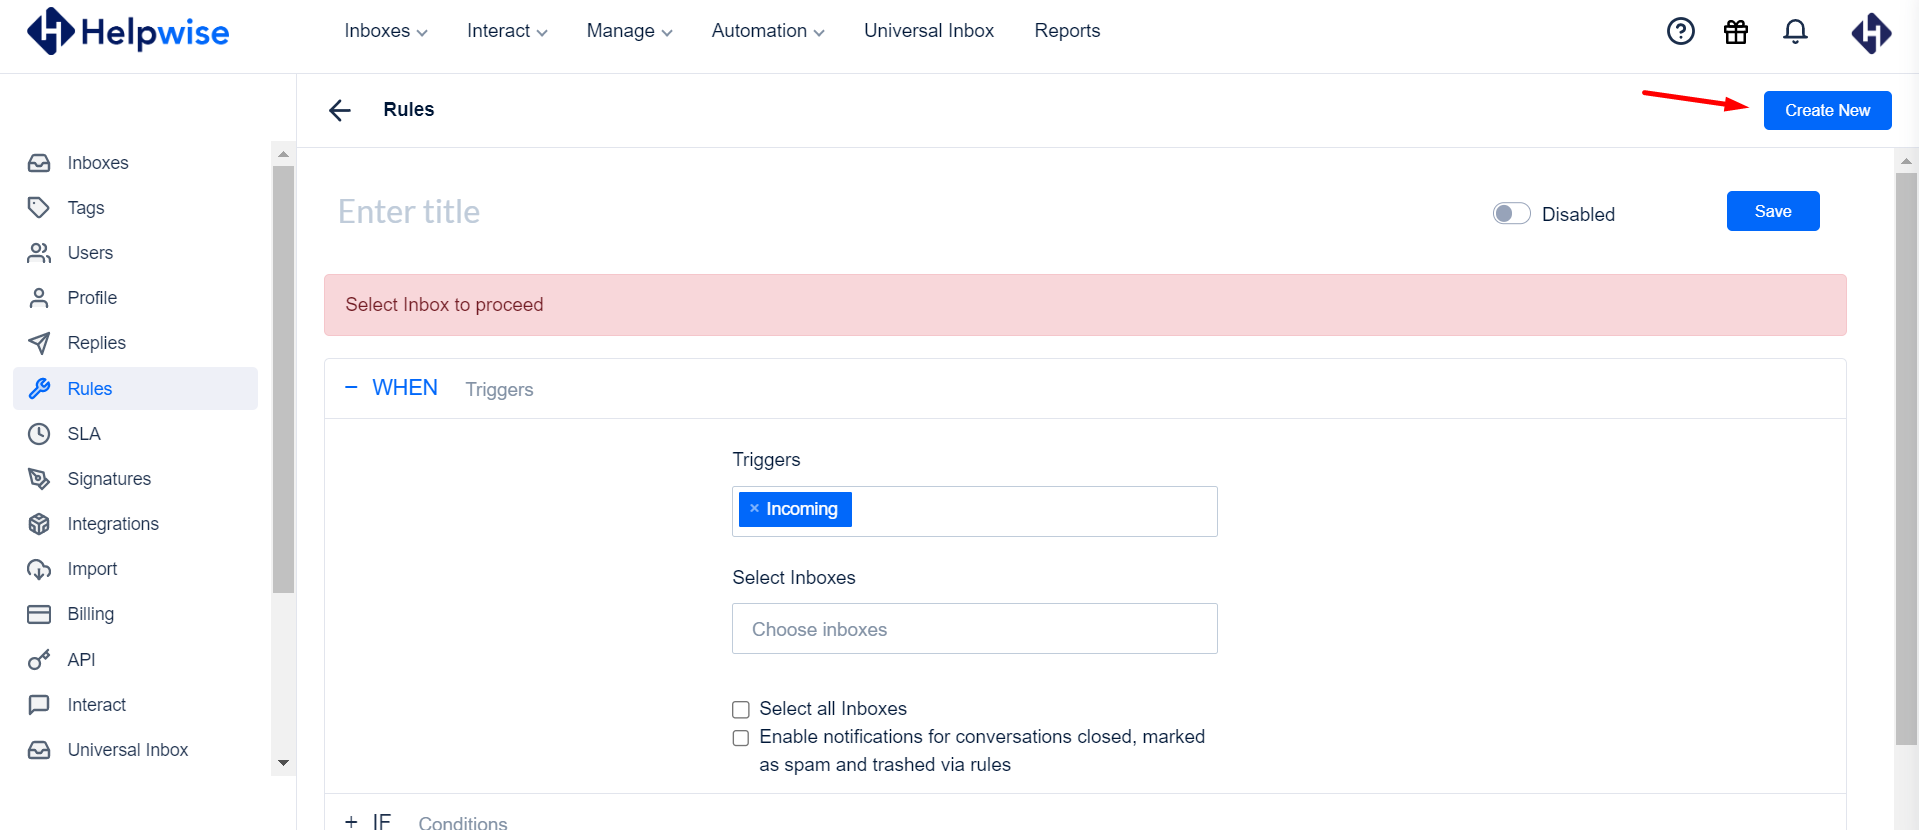1919x830 pixels.
Task: Open the Automation top menu dropdown
Action: 768,31
